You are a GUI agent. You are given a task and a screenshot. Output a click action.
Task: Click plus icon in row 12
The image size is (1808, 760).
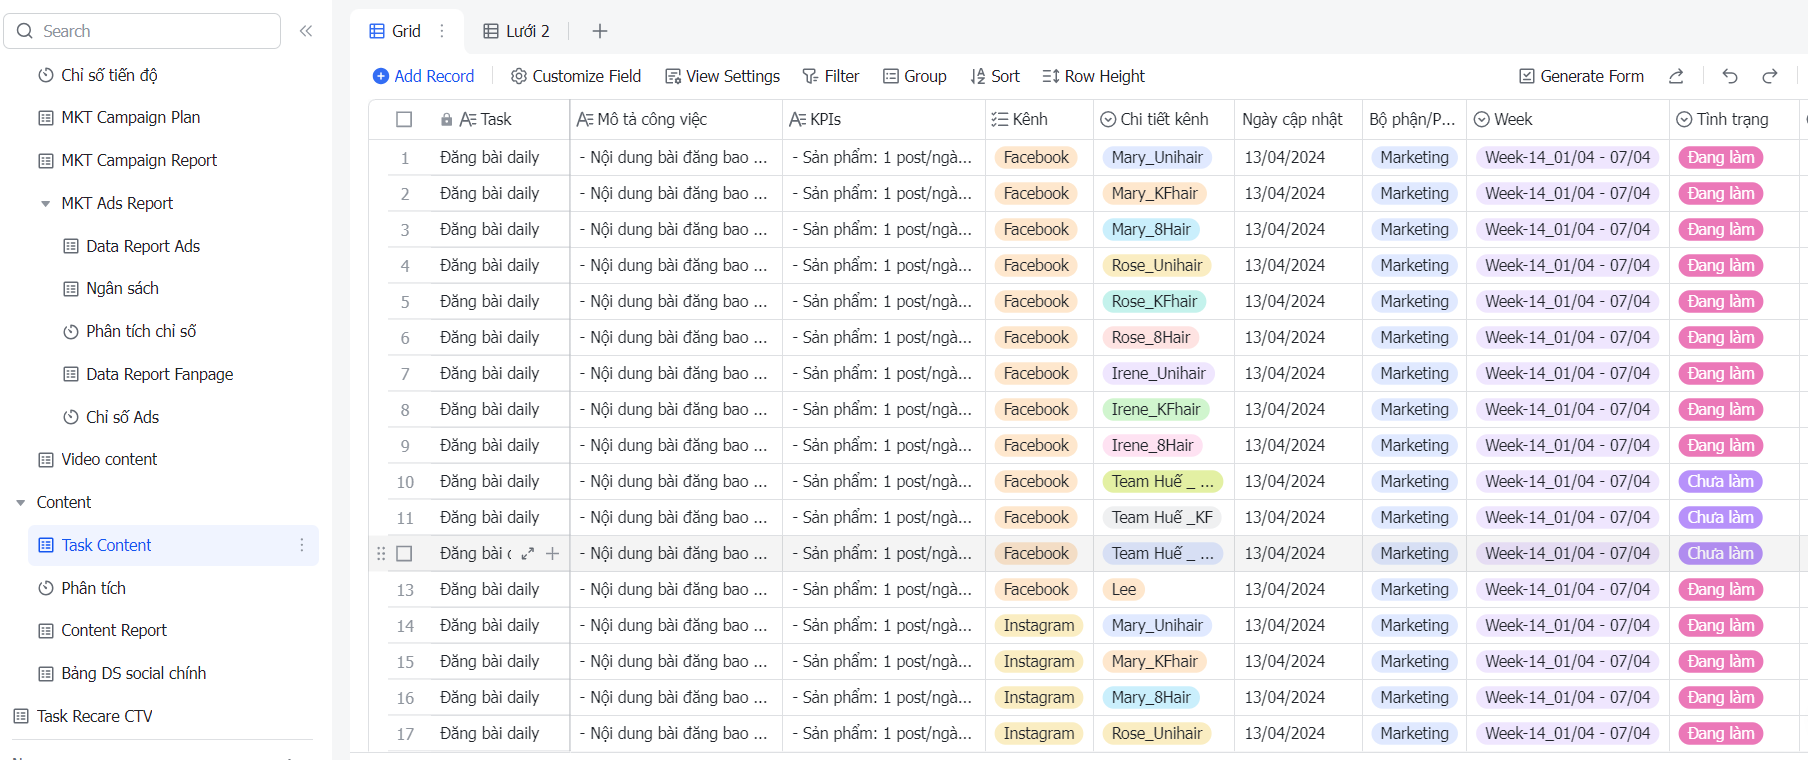(x=552, y=553)
